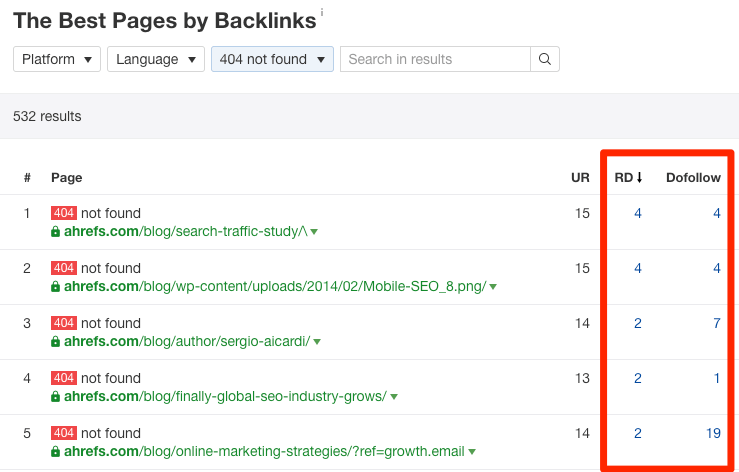Click the 532 results count text
Screen dimensions: 739x472
click(47, 116)
